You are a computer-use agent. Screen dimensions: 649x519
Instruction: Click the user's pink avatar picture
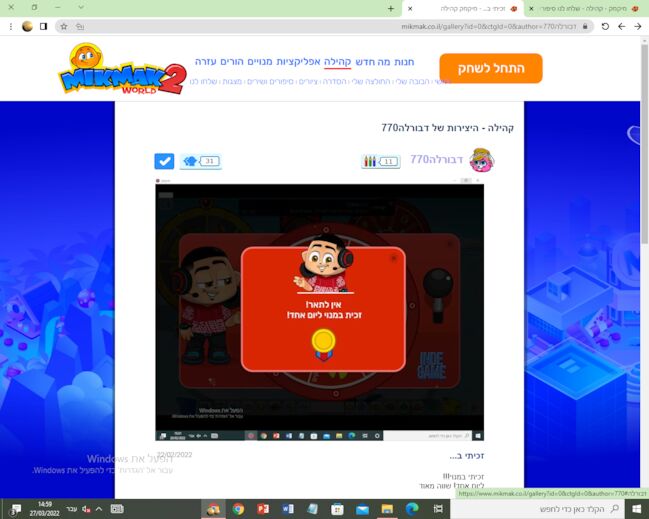481,160
